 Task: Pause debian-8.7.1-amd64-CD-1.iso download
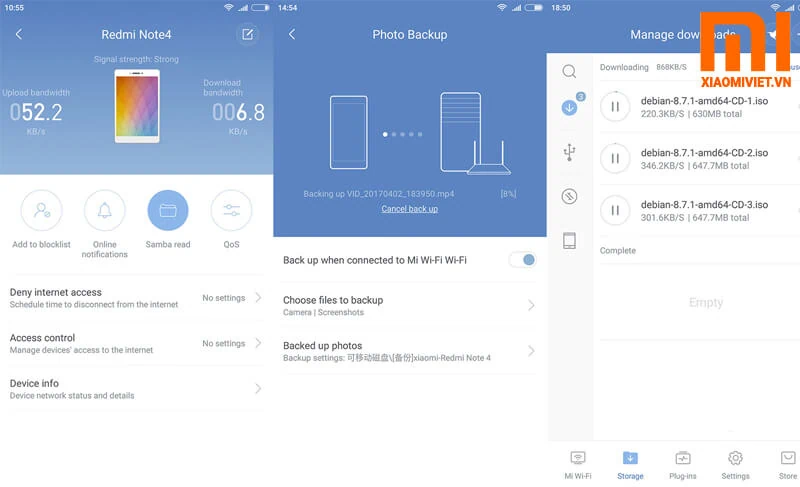[615, 107]
